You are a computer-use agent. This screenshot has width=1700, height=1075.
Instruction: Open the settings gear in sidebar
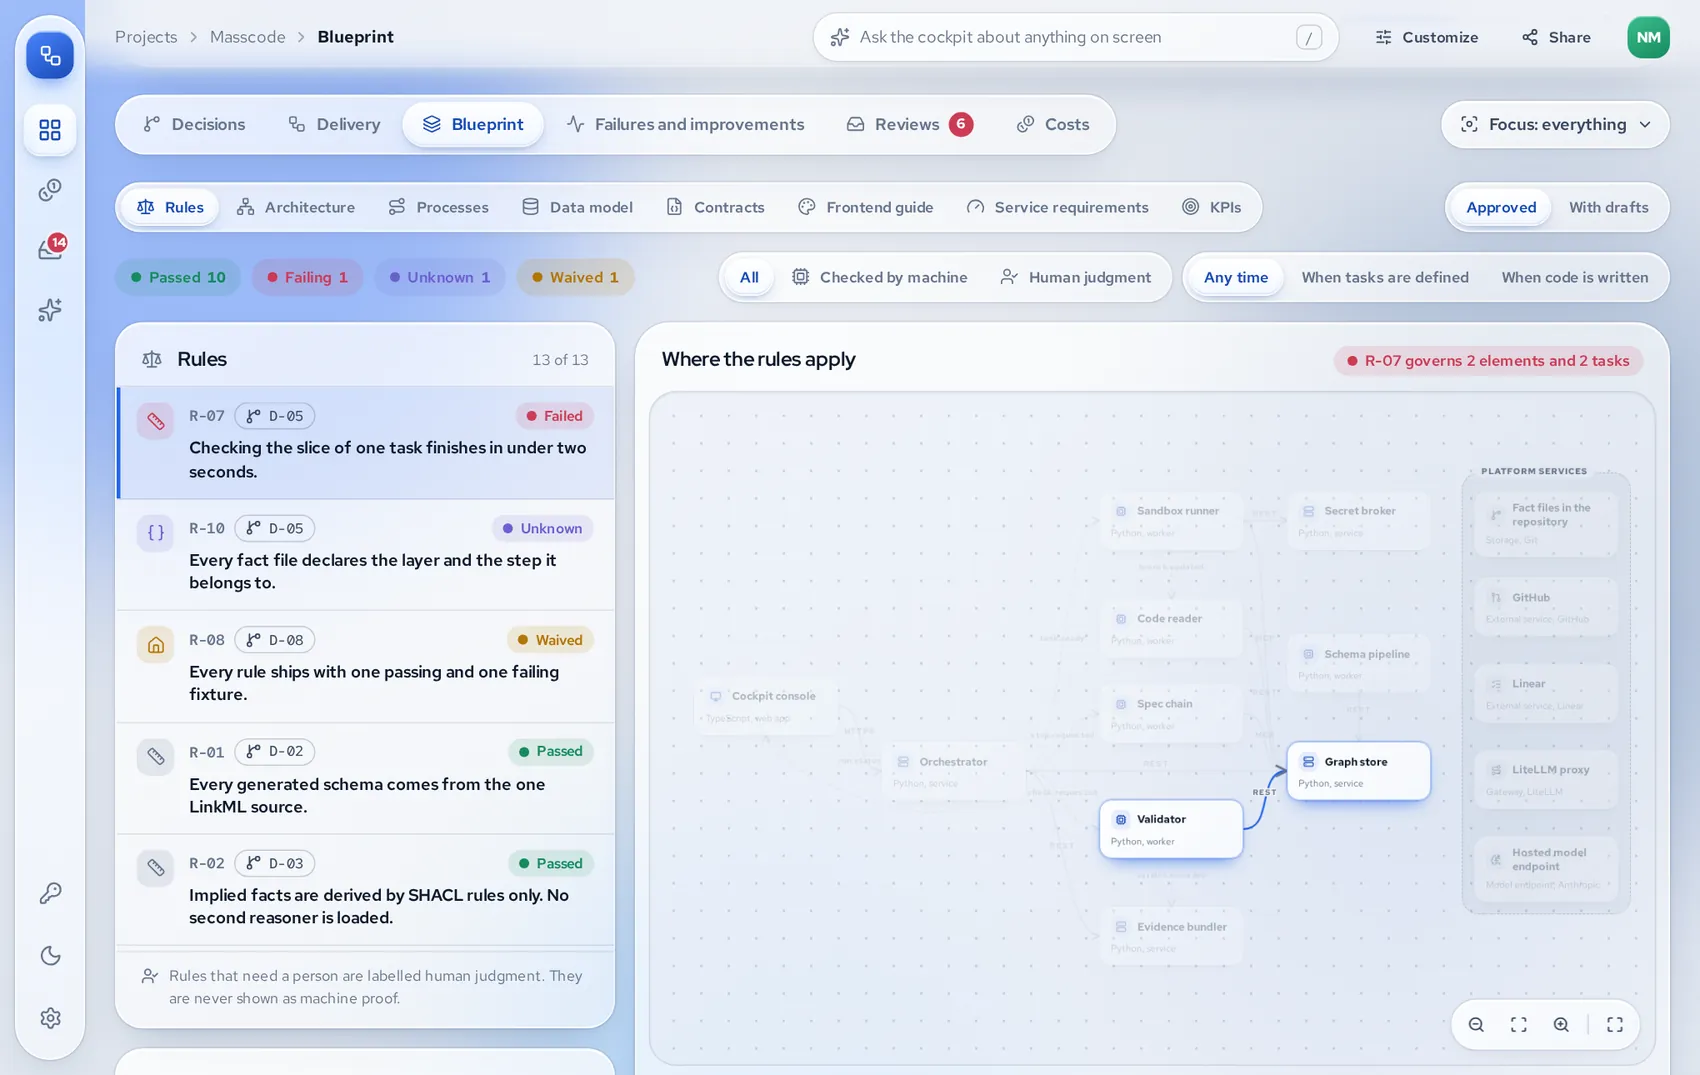click(50, 1018)
